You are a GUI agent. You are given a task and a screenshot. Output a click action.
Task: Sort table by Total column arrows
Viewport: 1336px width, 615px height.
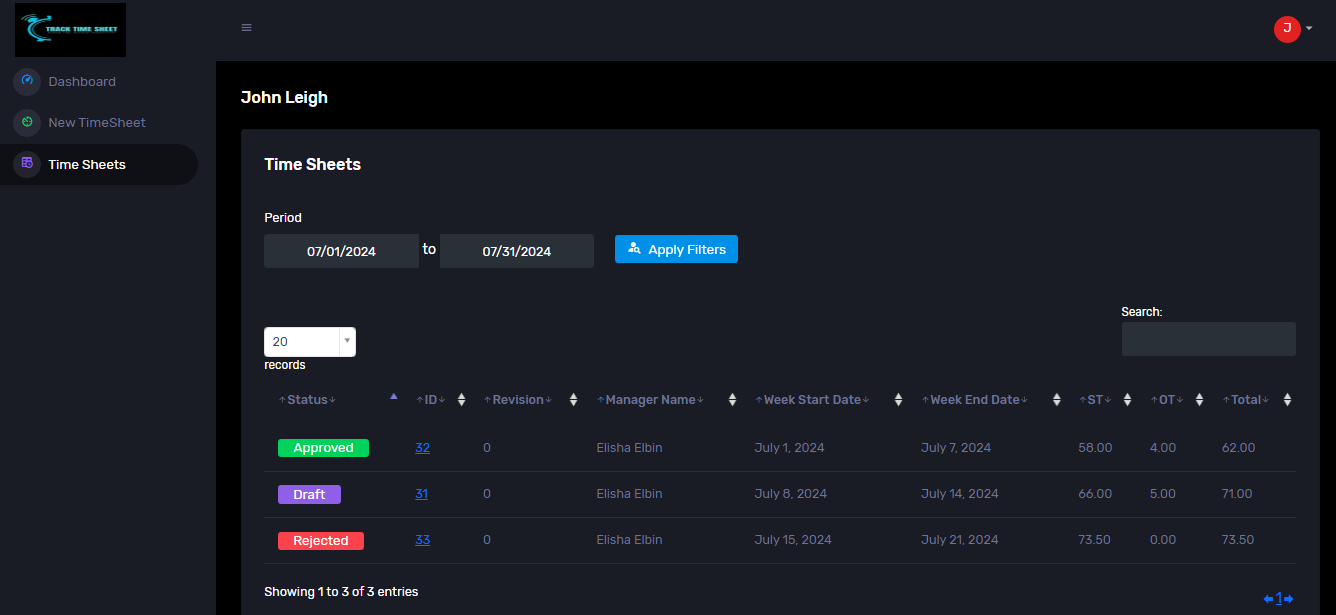click(x=1287, y=400)
